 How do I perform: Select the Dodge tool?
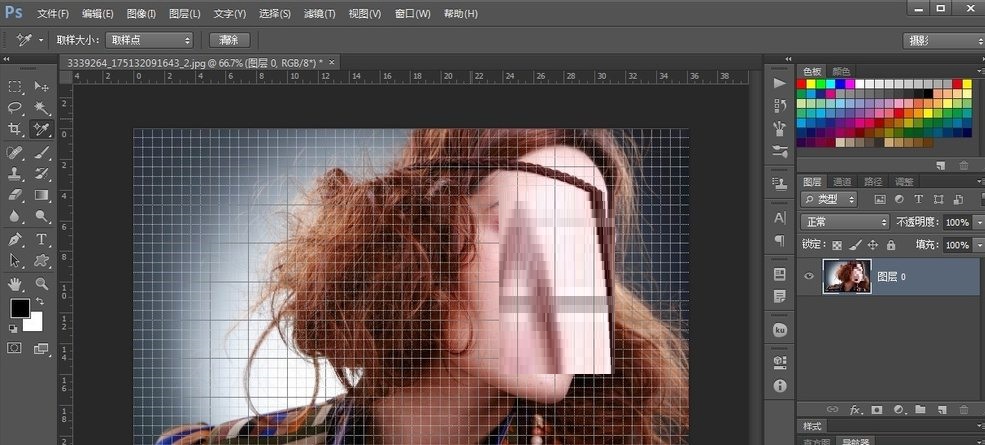click(x=41, y=216)
